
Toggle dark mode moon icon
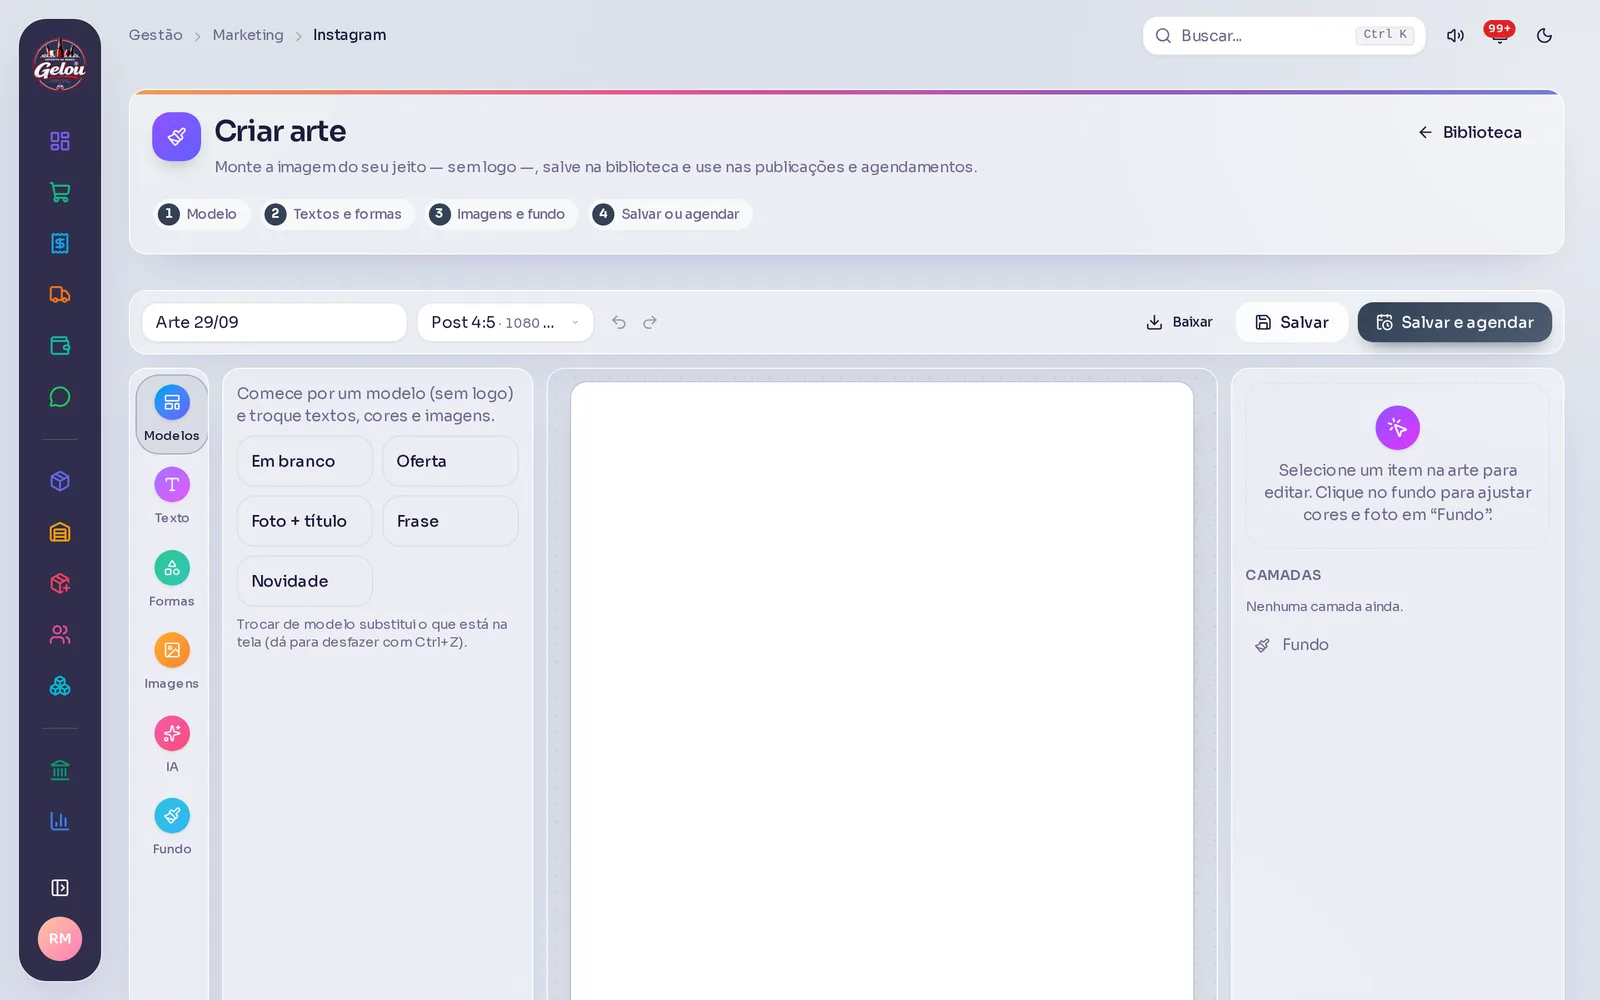pos(1545,36)
